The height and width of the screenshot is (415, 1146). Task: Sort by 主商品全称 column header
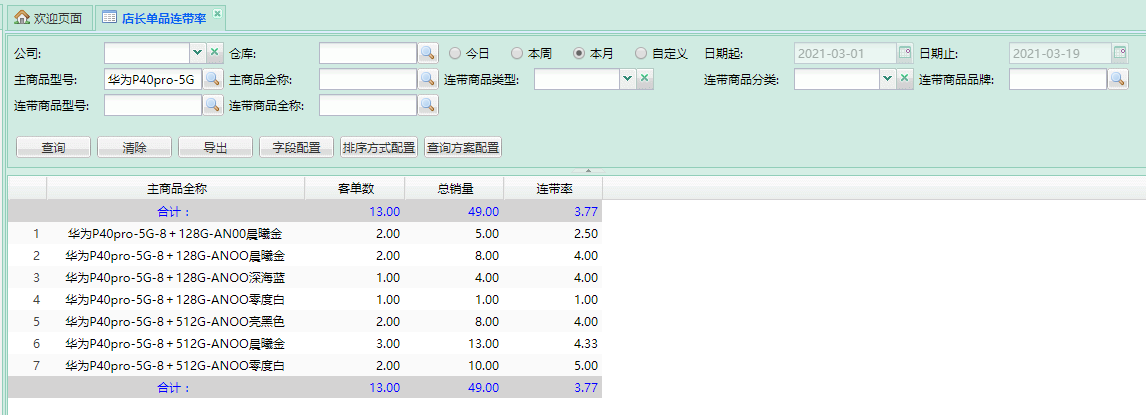[175, 189]
